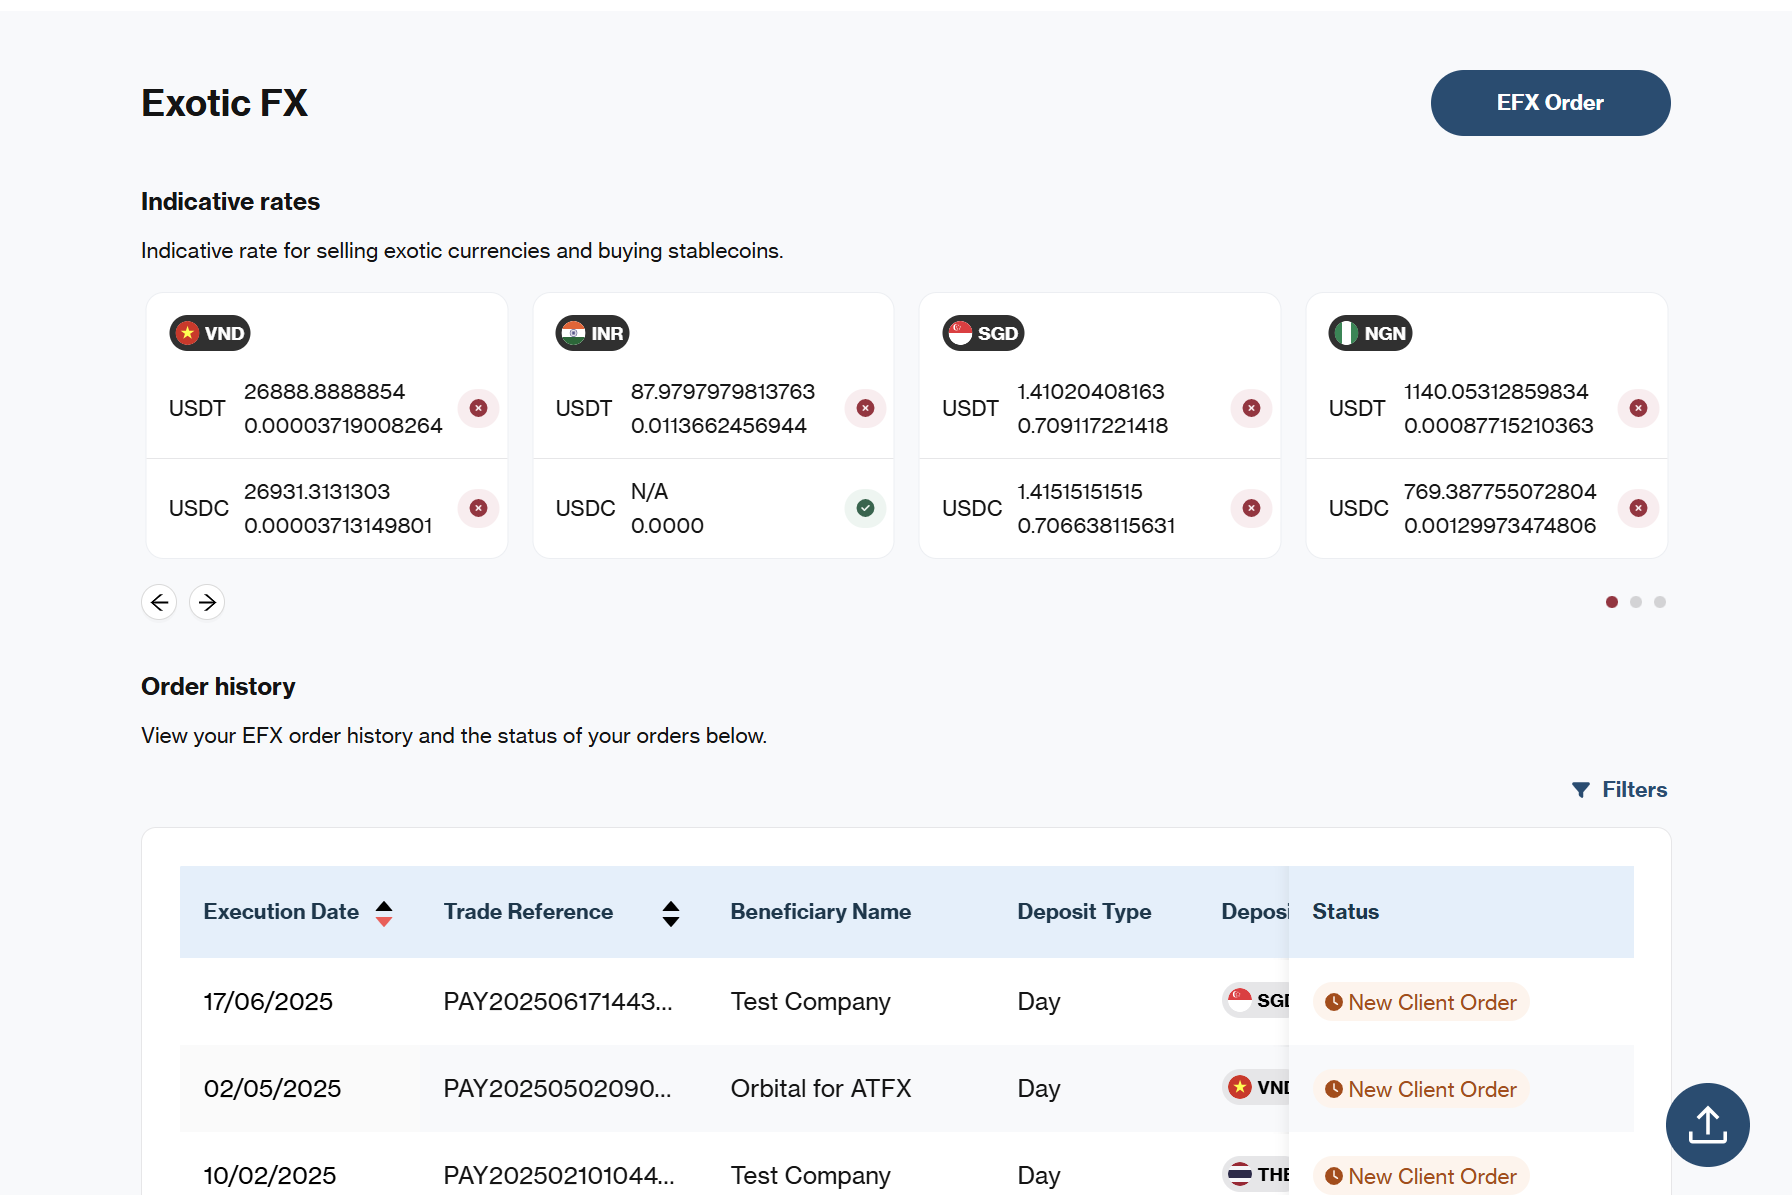Click the Status column header
Viewport: 1792px width, 1195px height.
(1345, 912)
